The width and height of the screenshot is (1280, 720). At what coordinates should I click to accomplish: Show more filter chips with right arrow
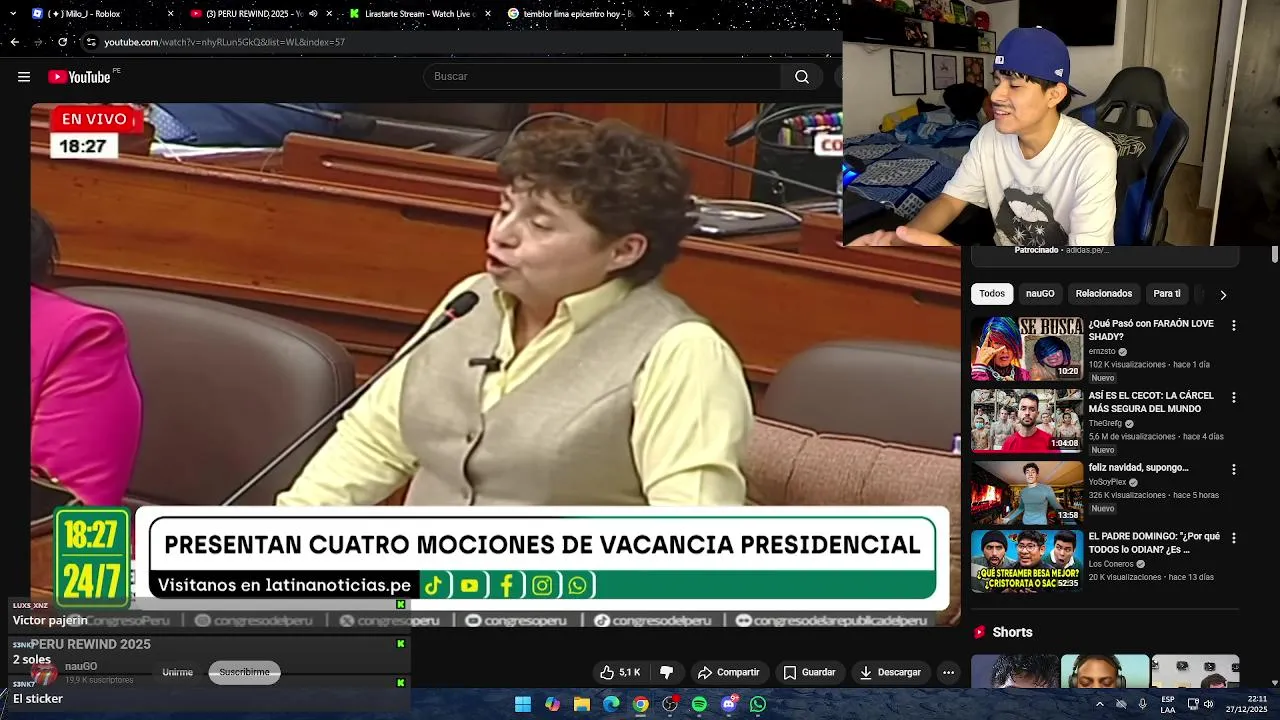tap(1222, 295)
